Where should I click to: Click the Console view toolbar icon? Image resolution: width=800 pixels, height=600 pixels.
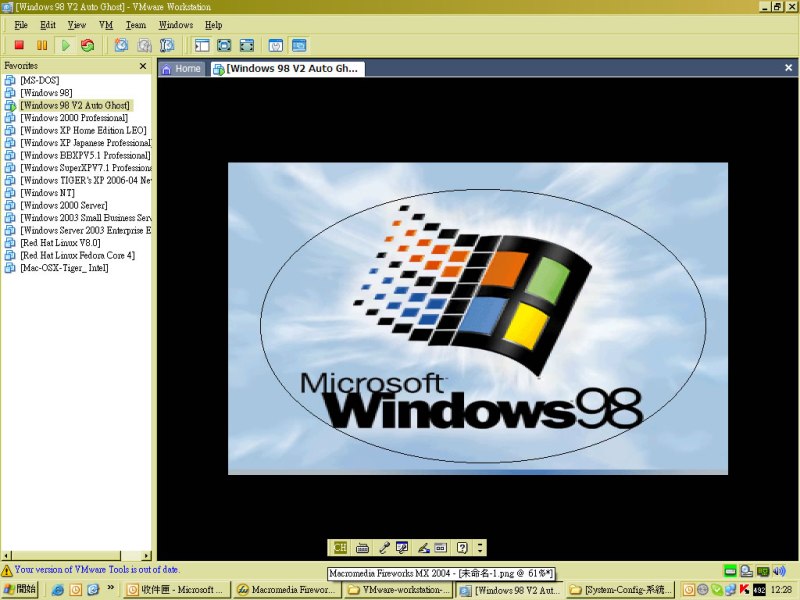coord(299,45)
